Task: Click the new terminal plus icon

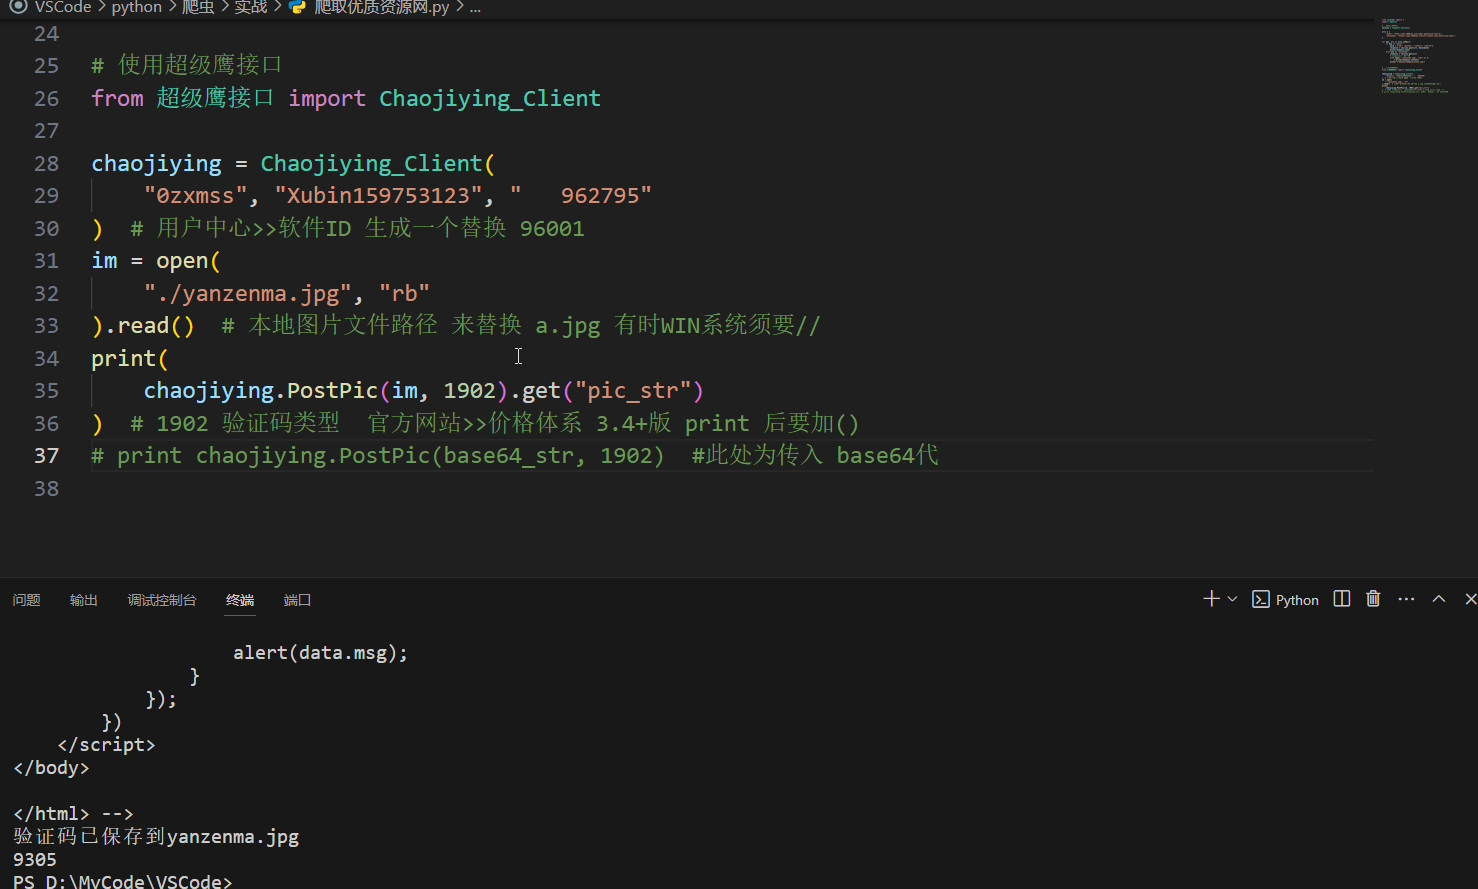Action: pos(1211,599)
